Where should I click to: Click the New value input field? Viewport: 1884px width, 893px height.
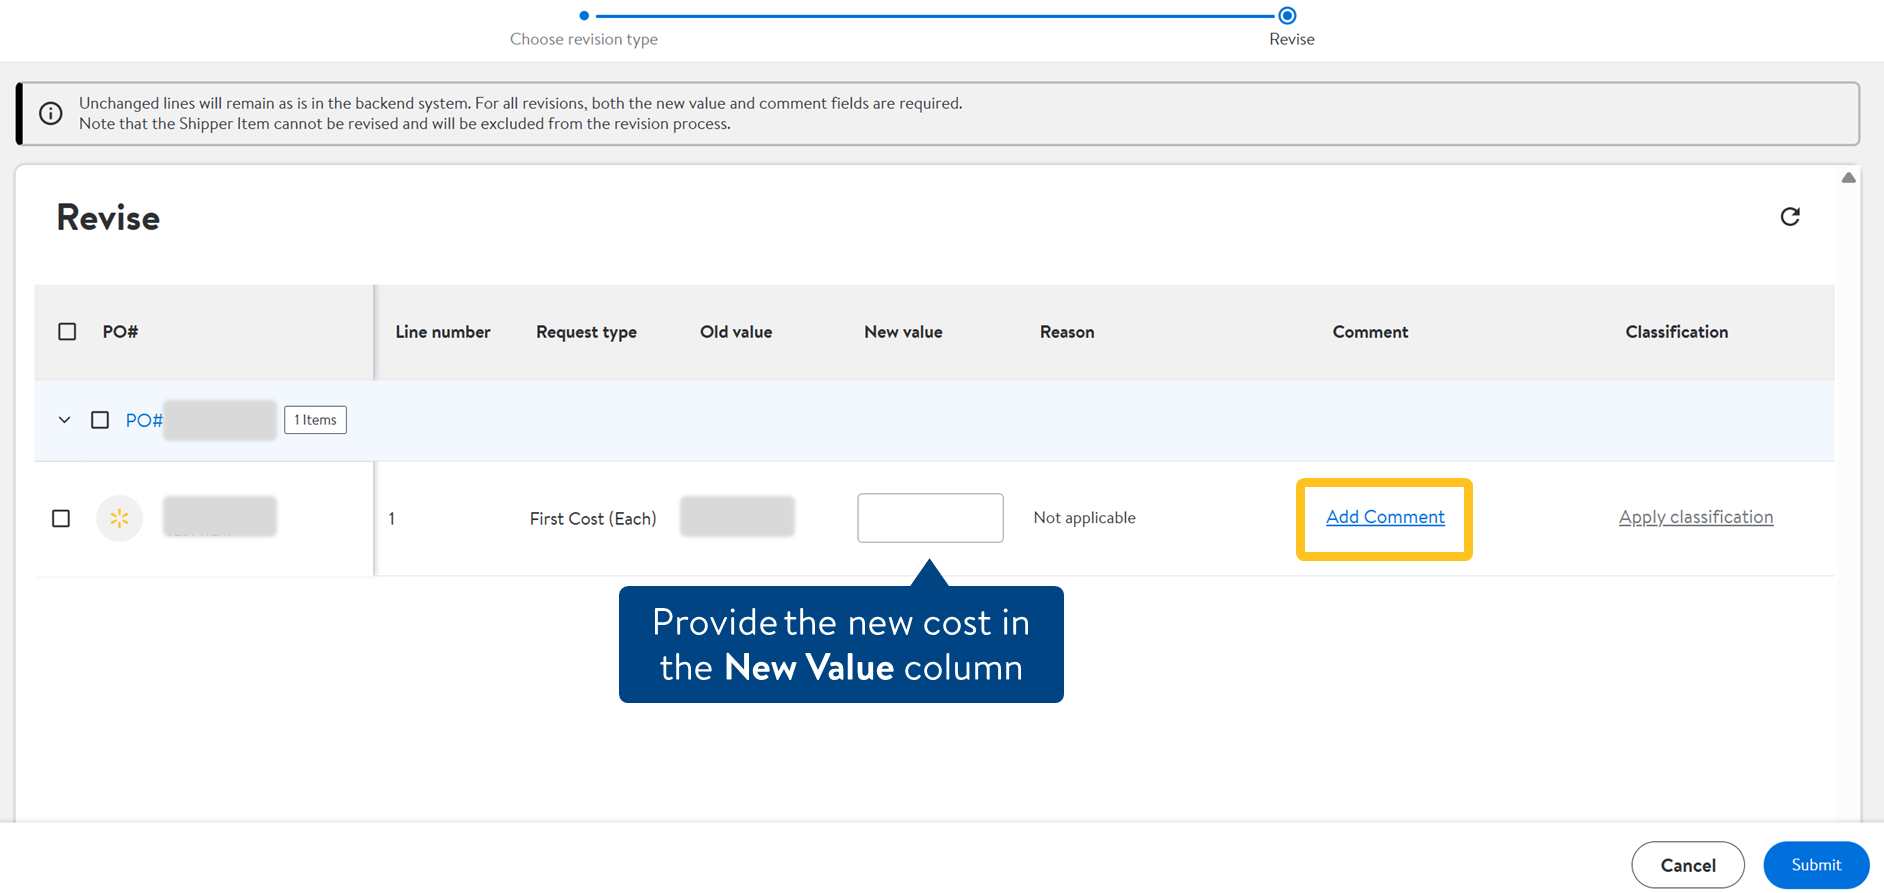[930, 518]
